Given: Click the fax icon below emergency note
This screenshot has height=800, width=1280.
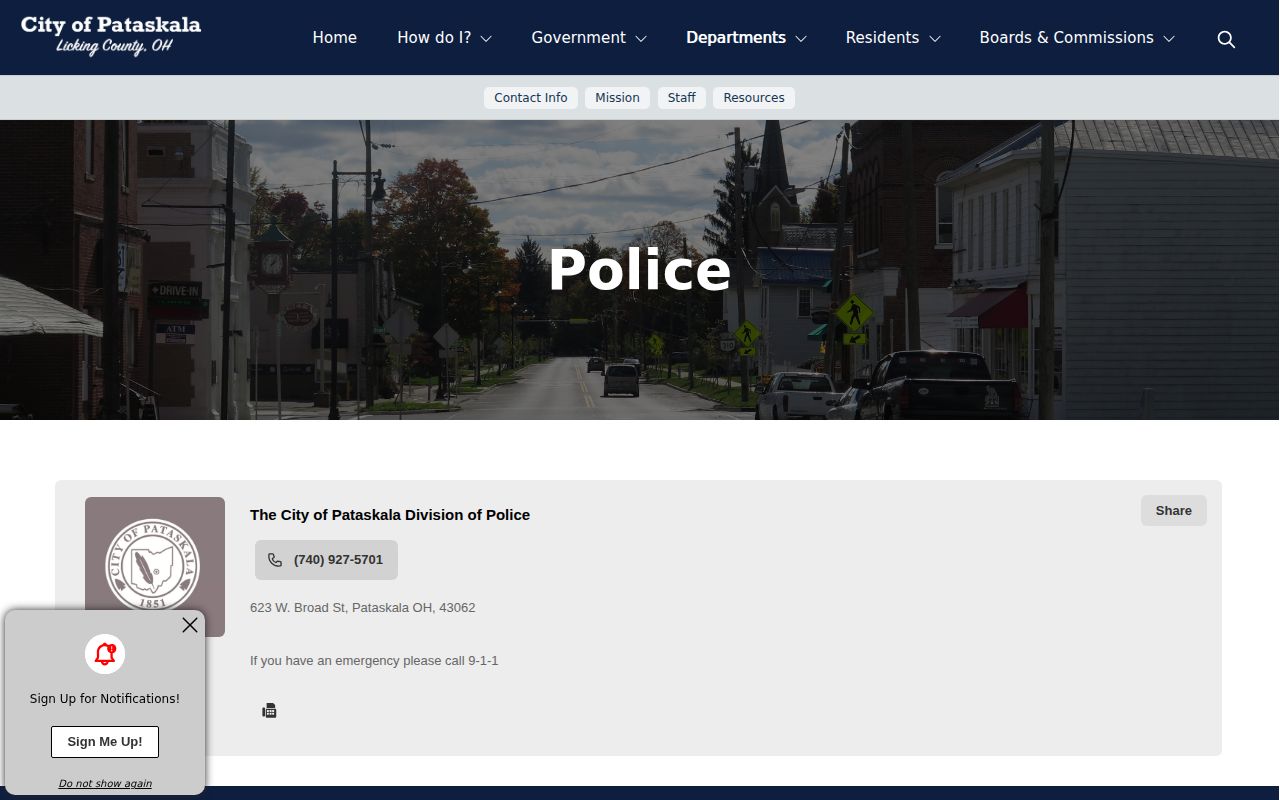Looking at the screenshot, I should point(269,711).
